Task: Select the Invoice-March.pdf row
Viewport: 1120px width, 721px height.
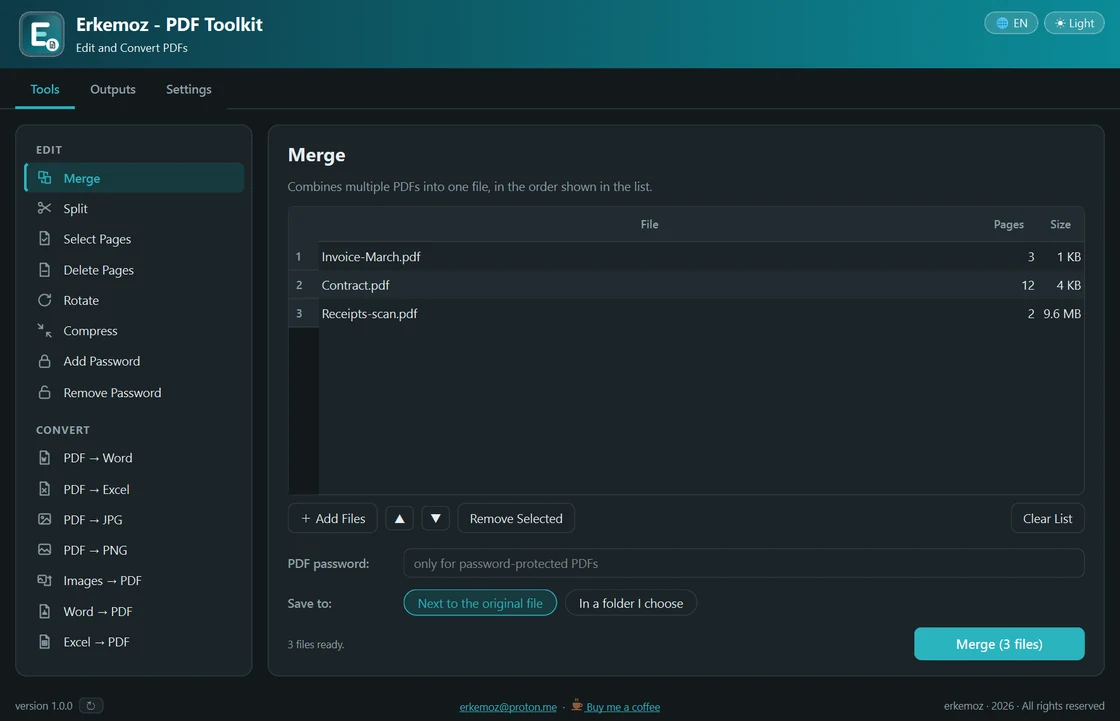Action: [686, 257]
